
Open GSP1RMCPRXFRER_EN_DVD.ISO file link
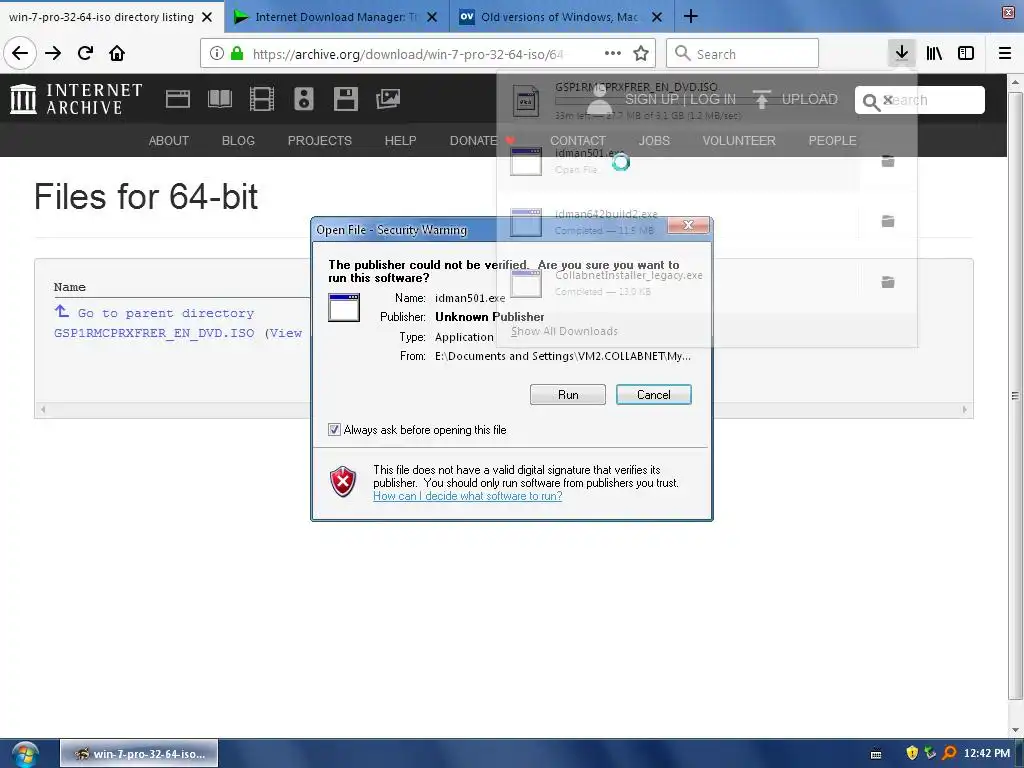154,332
